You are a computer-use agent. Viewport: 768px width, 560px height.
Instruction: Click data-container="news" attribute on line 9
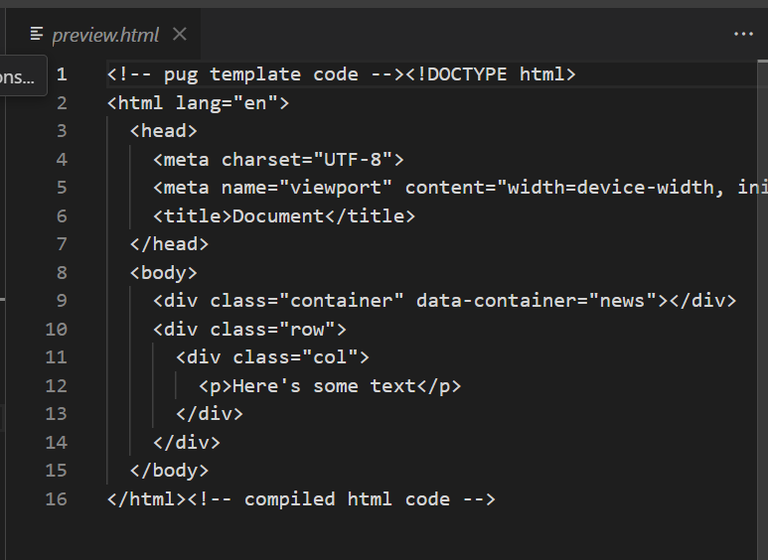(536, 300)
